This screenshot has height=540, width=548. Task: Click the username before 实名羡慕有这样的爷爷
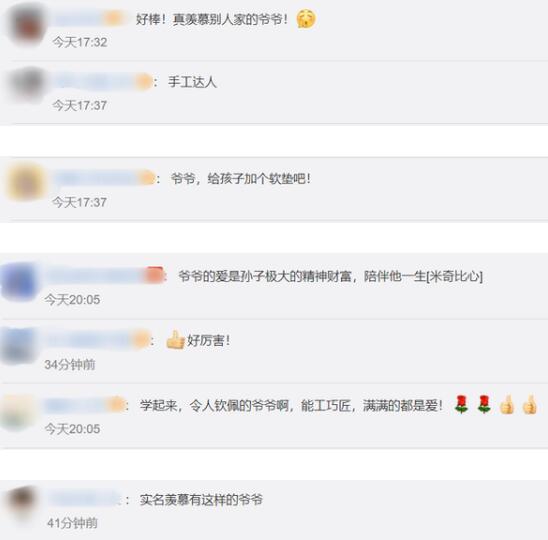coord(85,499)
